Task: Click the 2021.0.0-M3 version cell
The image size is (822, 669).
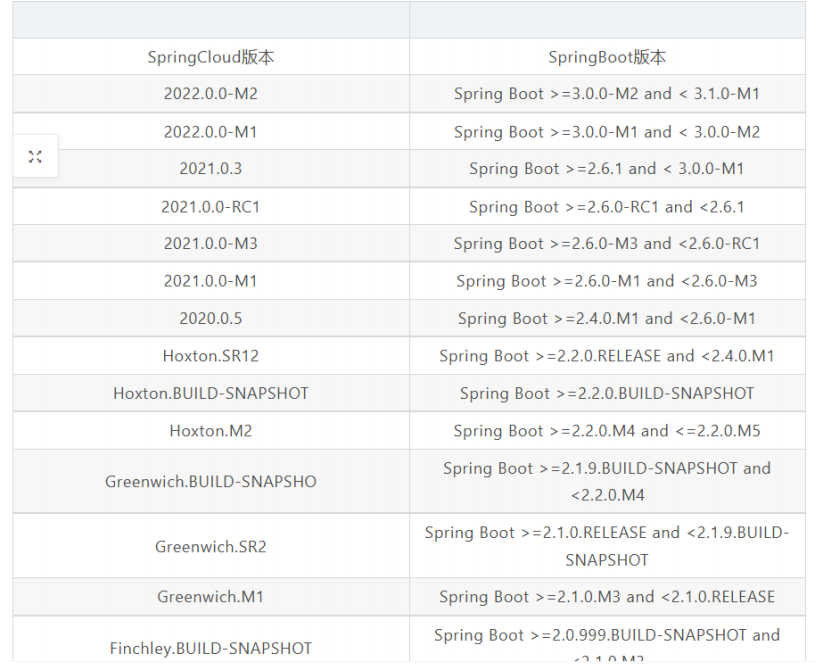Action: click(x=211, y=244)
